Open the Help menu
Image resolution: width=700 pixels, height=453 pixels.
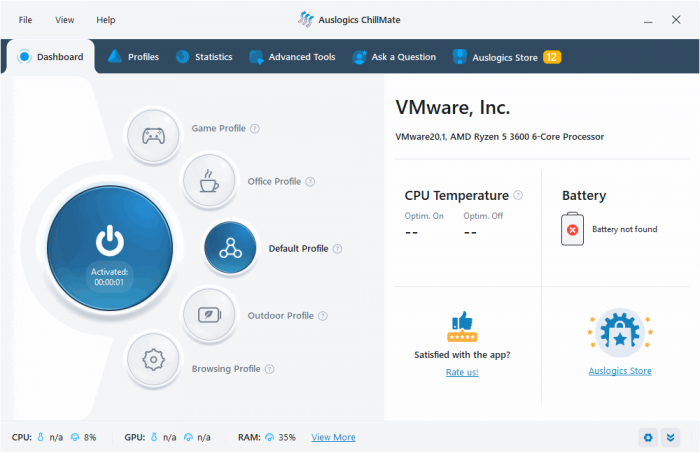(x=106, y=20)
